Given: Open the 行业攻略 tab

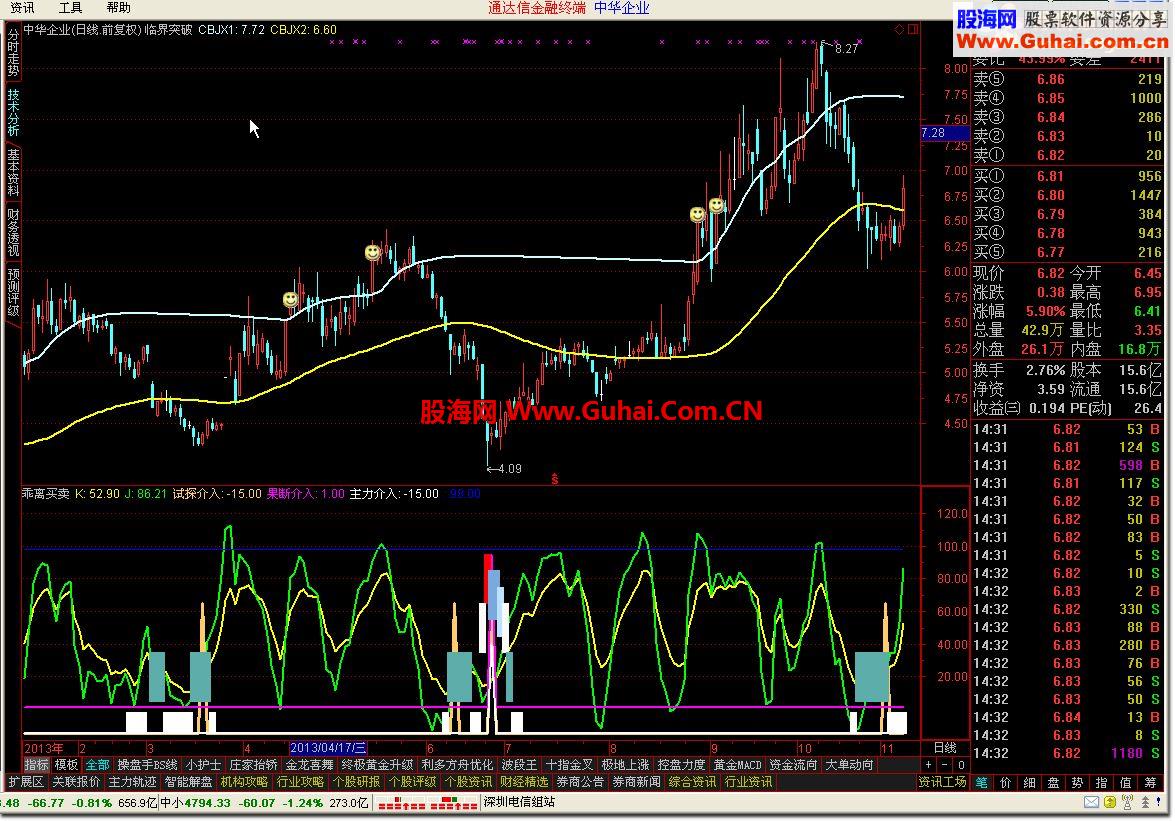Looking at the screenshot, I should [x=300, y=782].
